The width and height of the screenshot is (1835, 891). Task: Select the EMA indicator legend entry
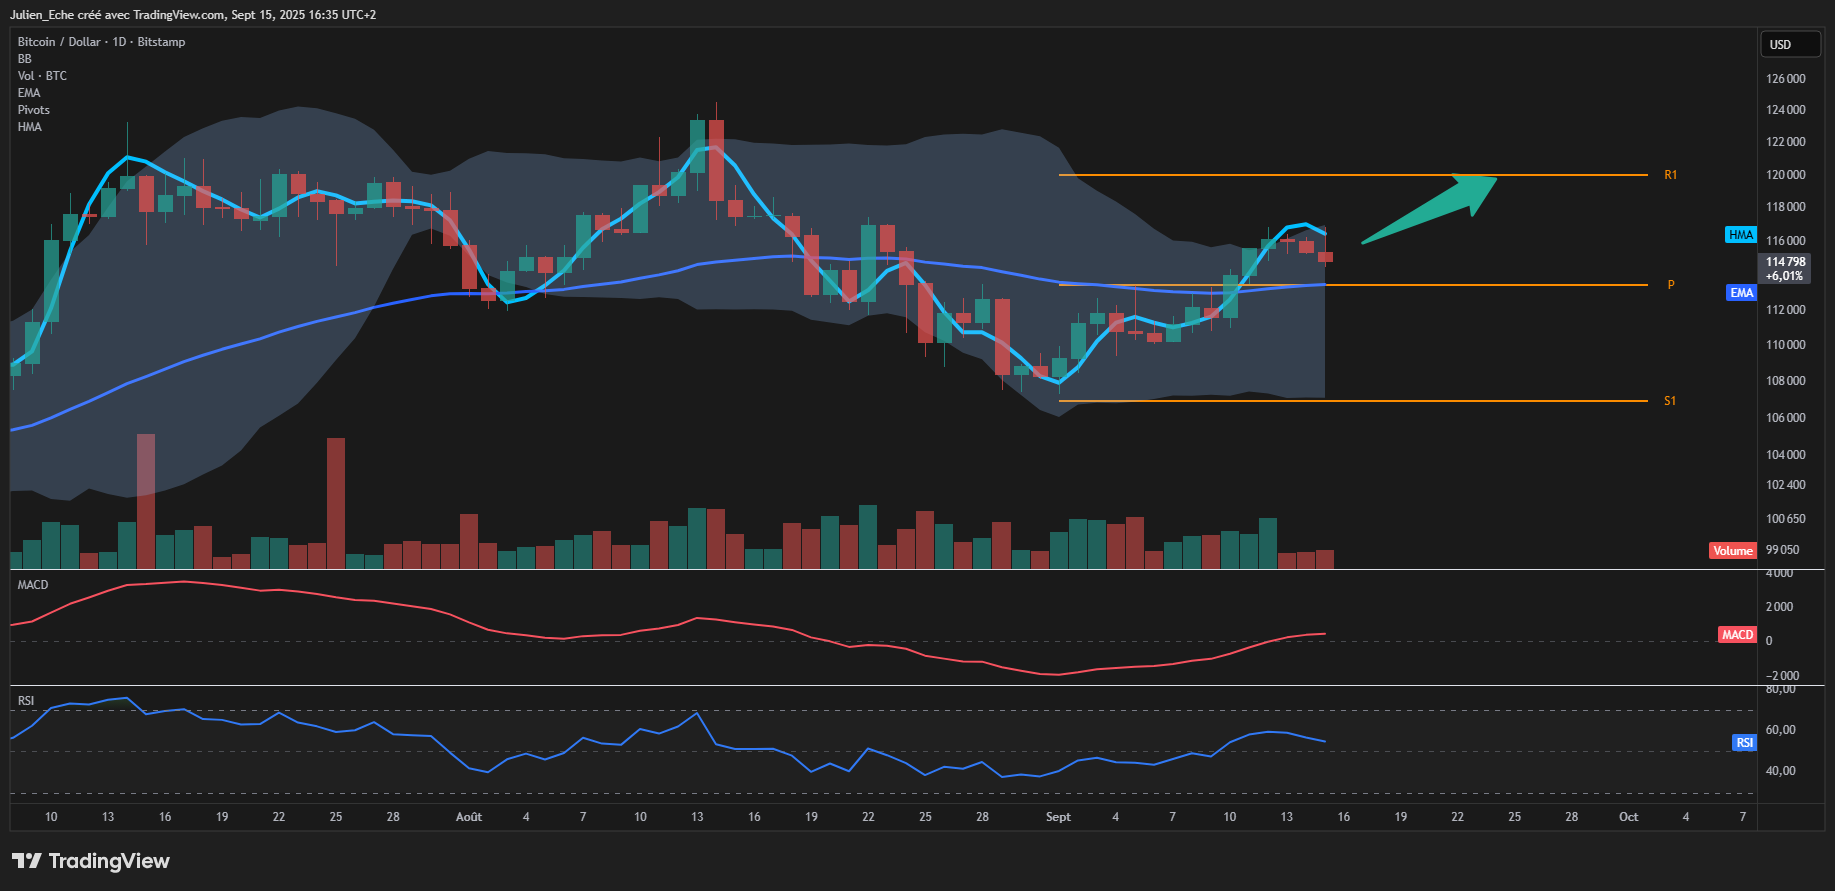point(29,93)
